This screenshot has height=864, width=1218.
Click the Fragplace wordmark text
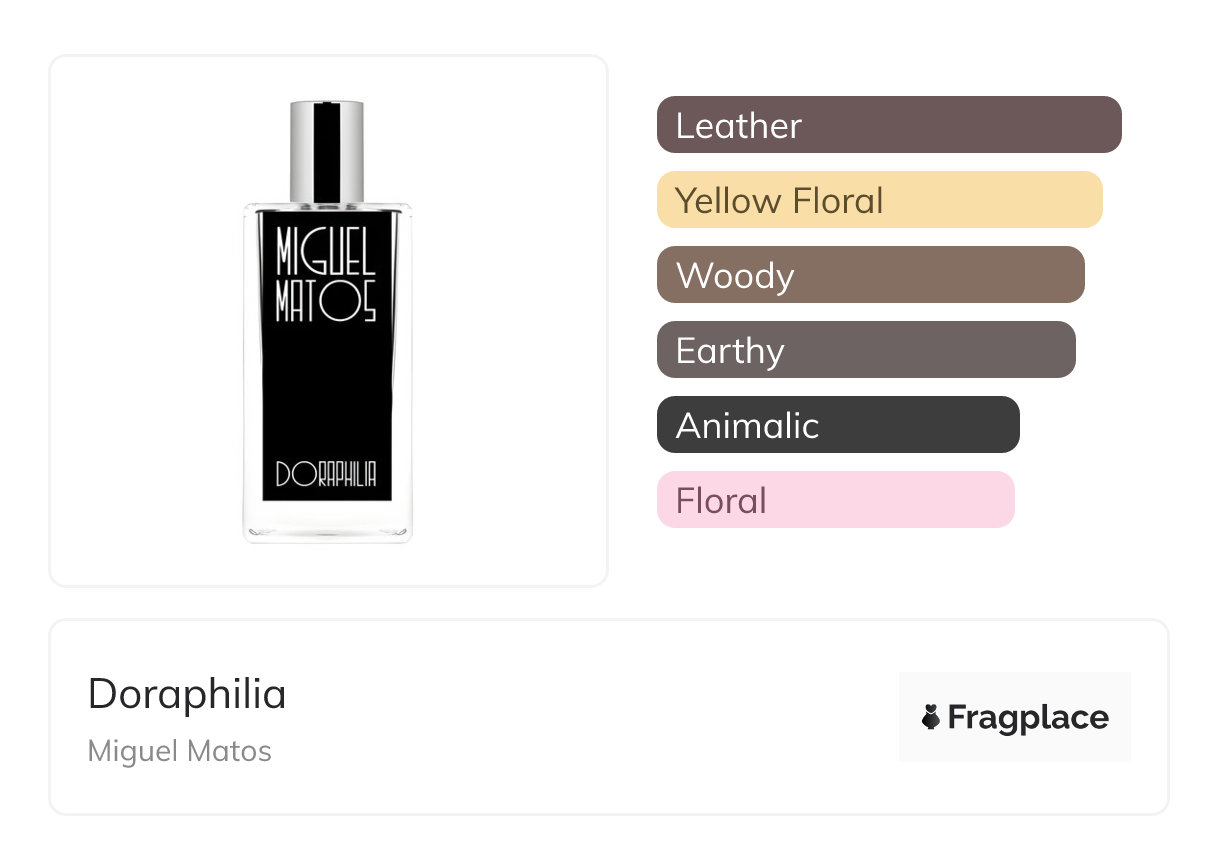pos(1028,718)
